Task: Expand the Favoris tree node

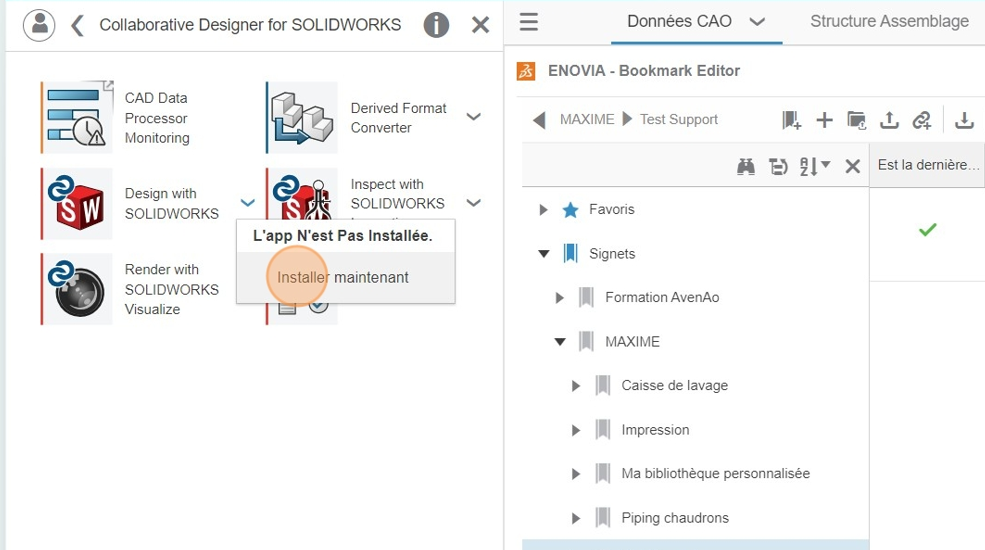Action: click(543, 210)
